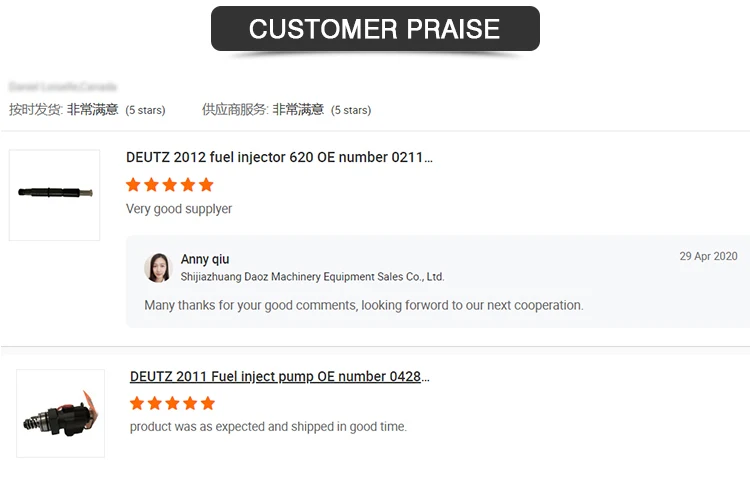Open the DEUTZ 2011 fuel pump thumbnail
The height and width of the screenshot is (486, 750).
coord(60,414)
